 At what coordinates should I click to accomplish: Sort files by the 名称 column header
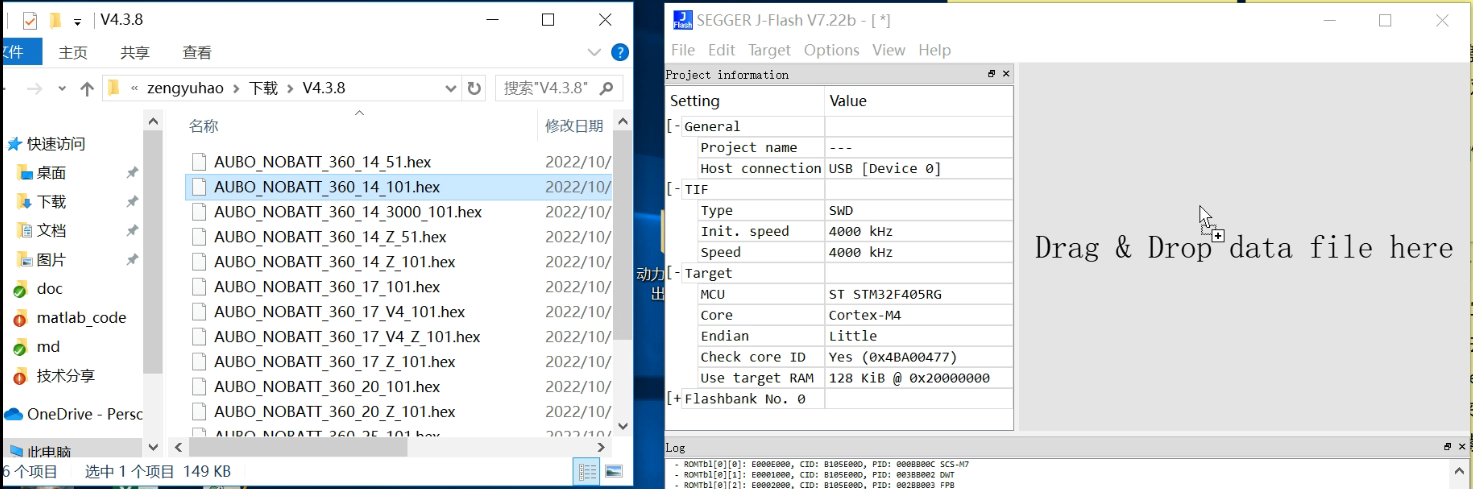click(204, 126)
